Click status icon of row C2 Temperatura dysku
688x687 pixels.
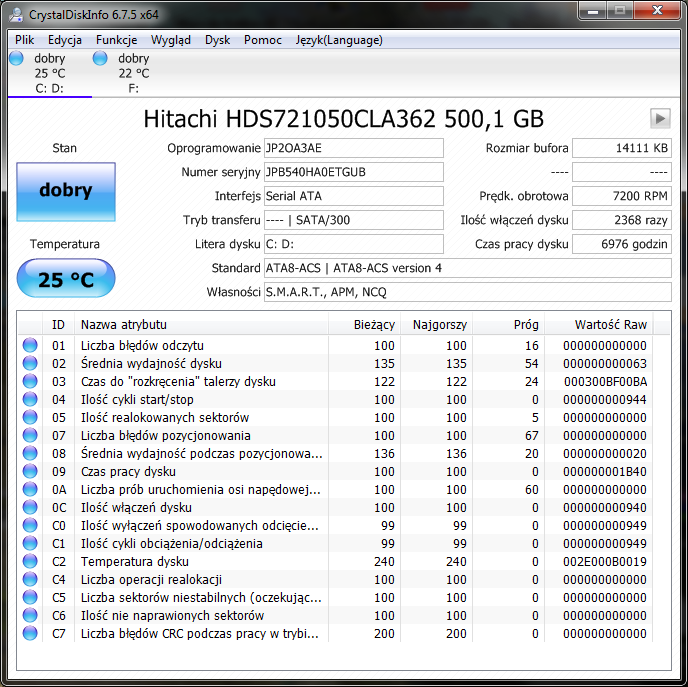pyautogui.click(x=30, y=561)
